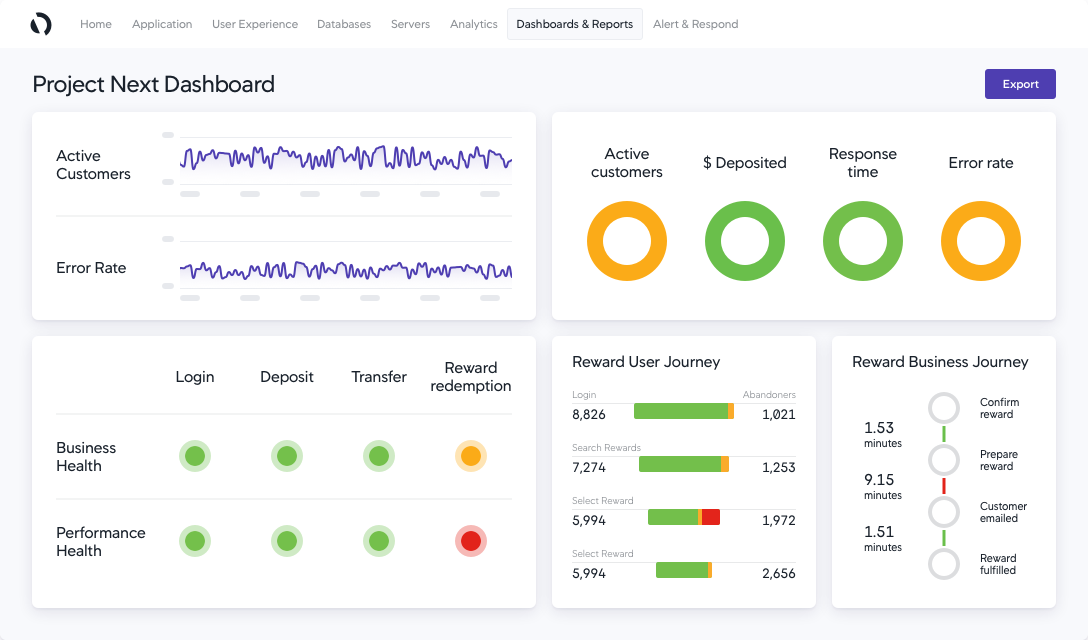Click the 7,274 Search Rewards count
Viewport: 1088px width, 640px height.
coord(588,467)
